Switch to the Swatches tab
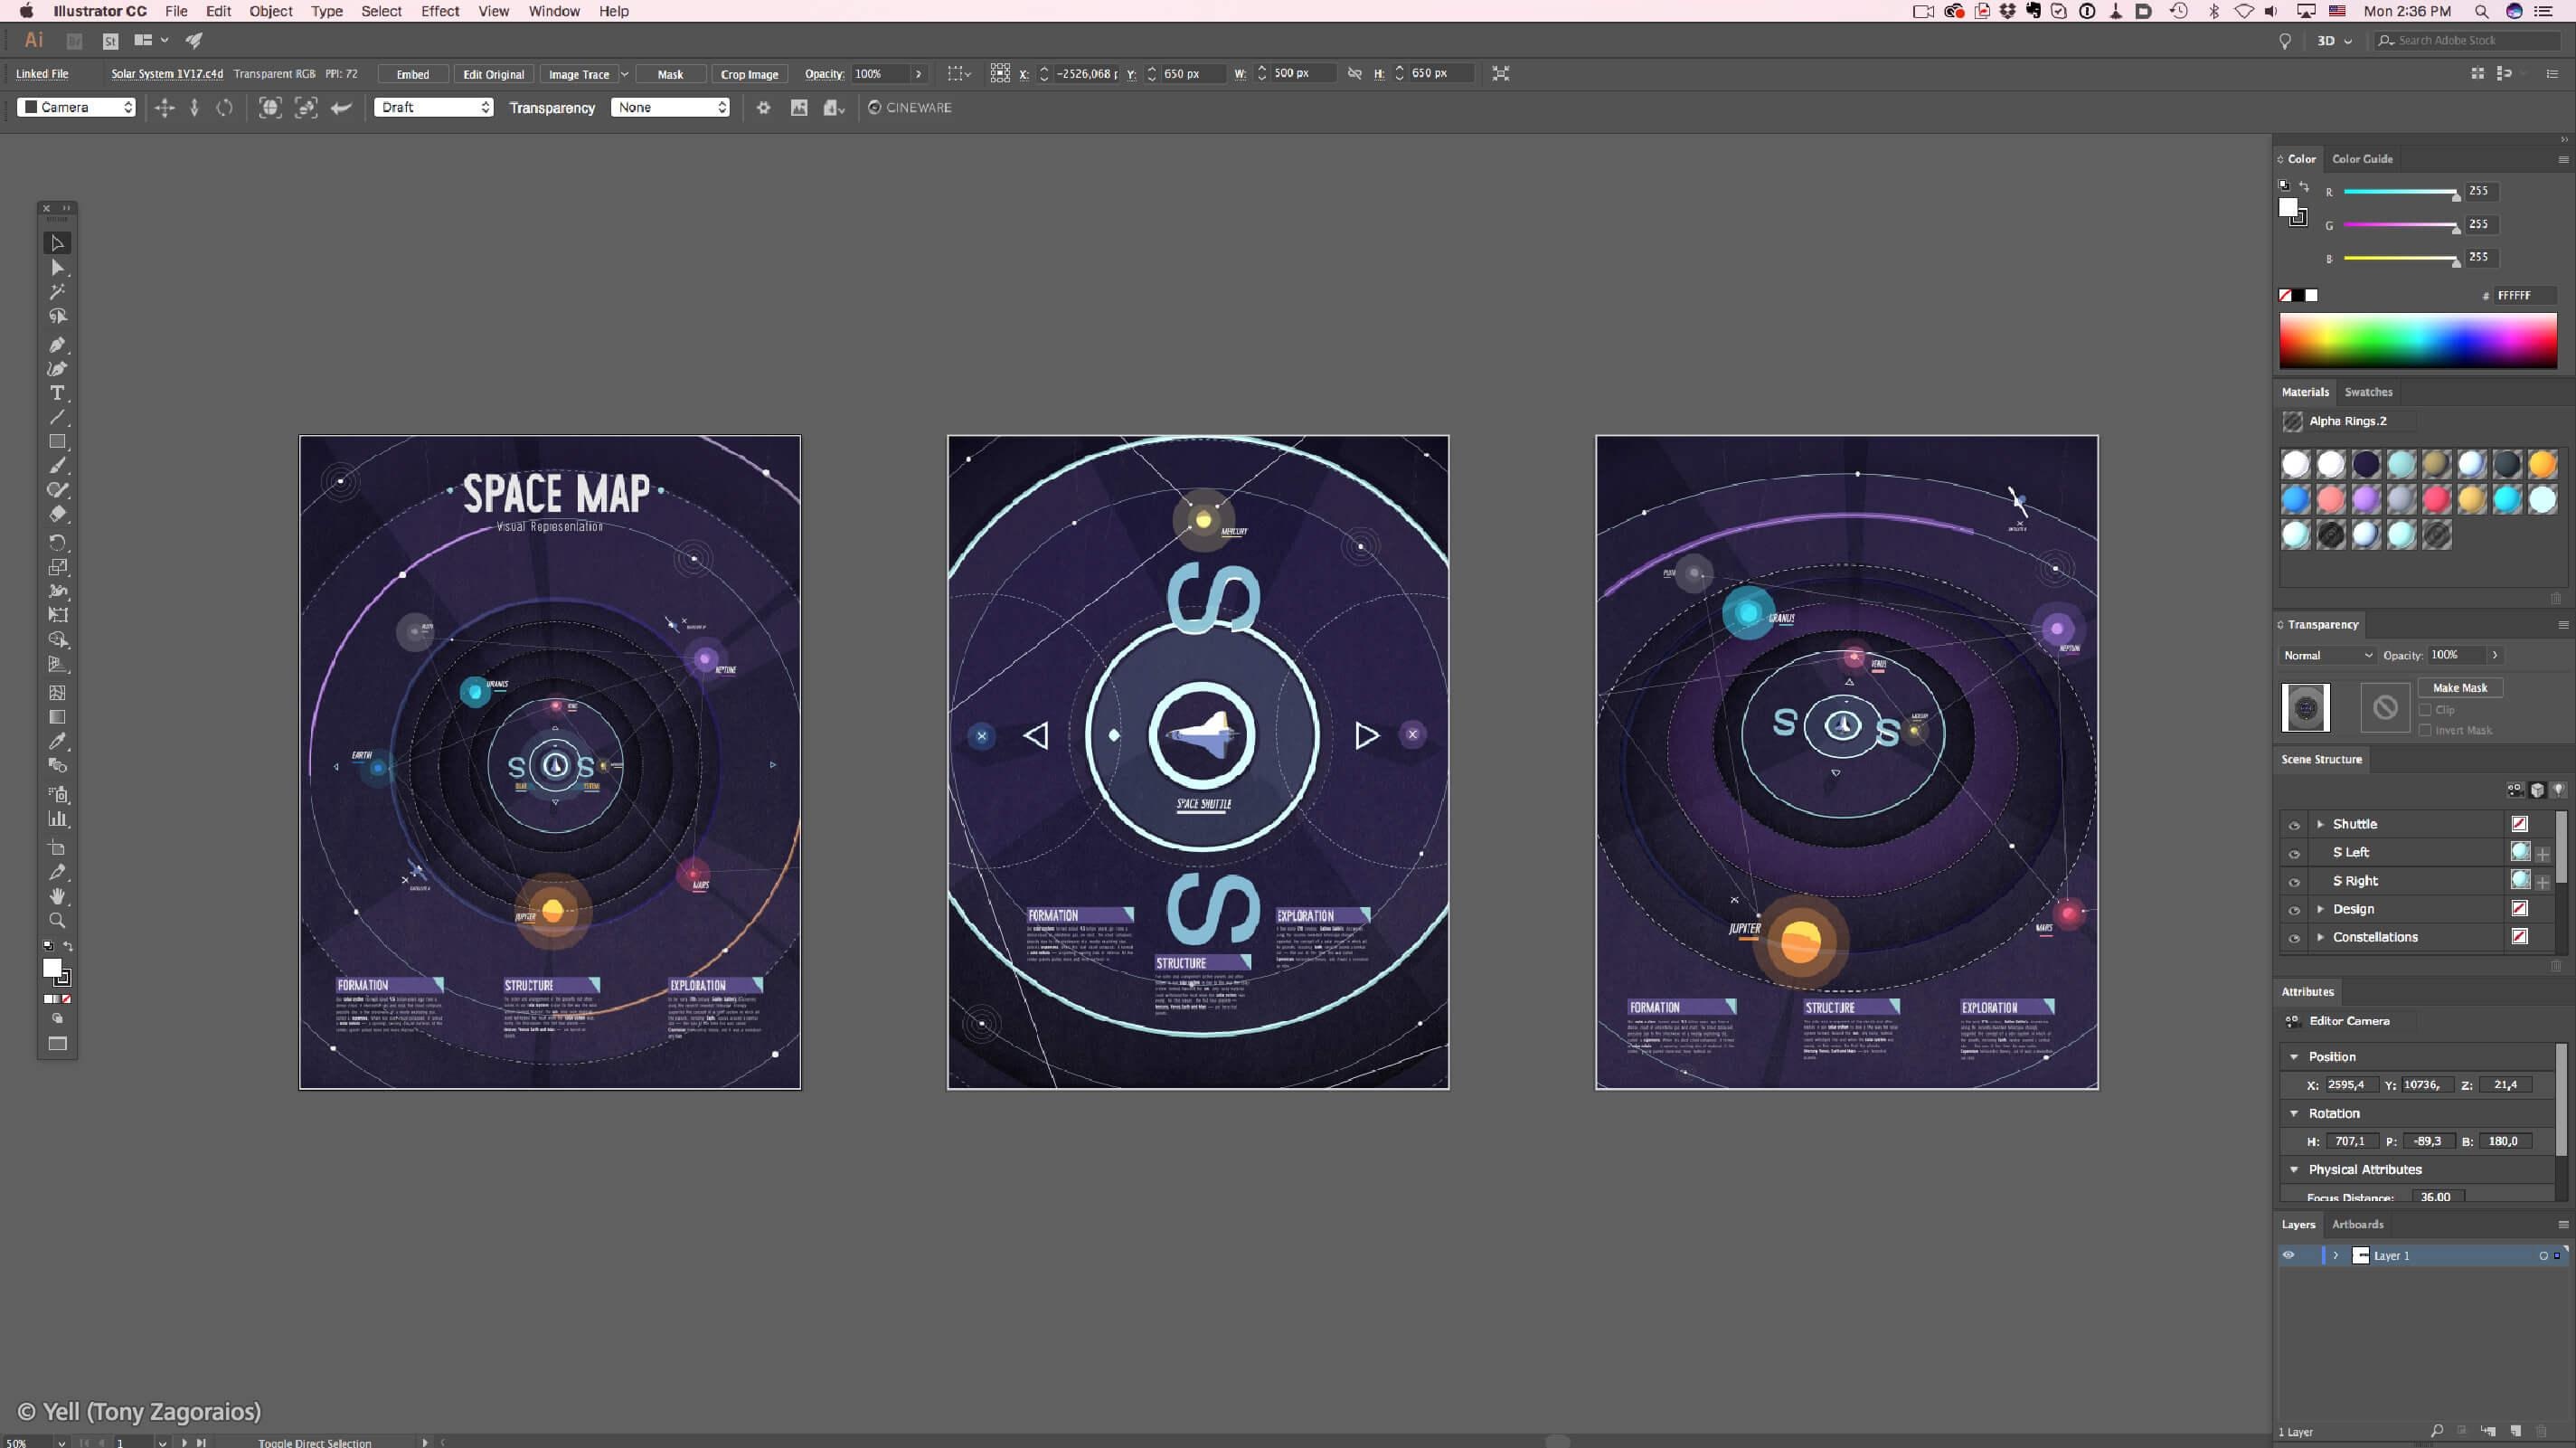 click(2368, 392)
